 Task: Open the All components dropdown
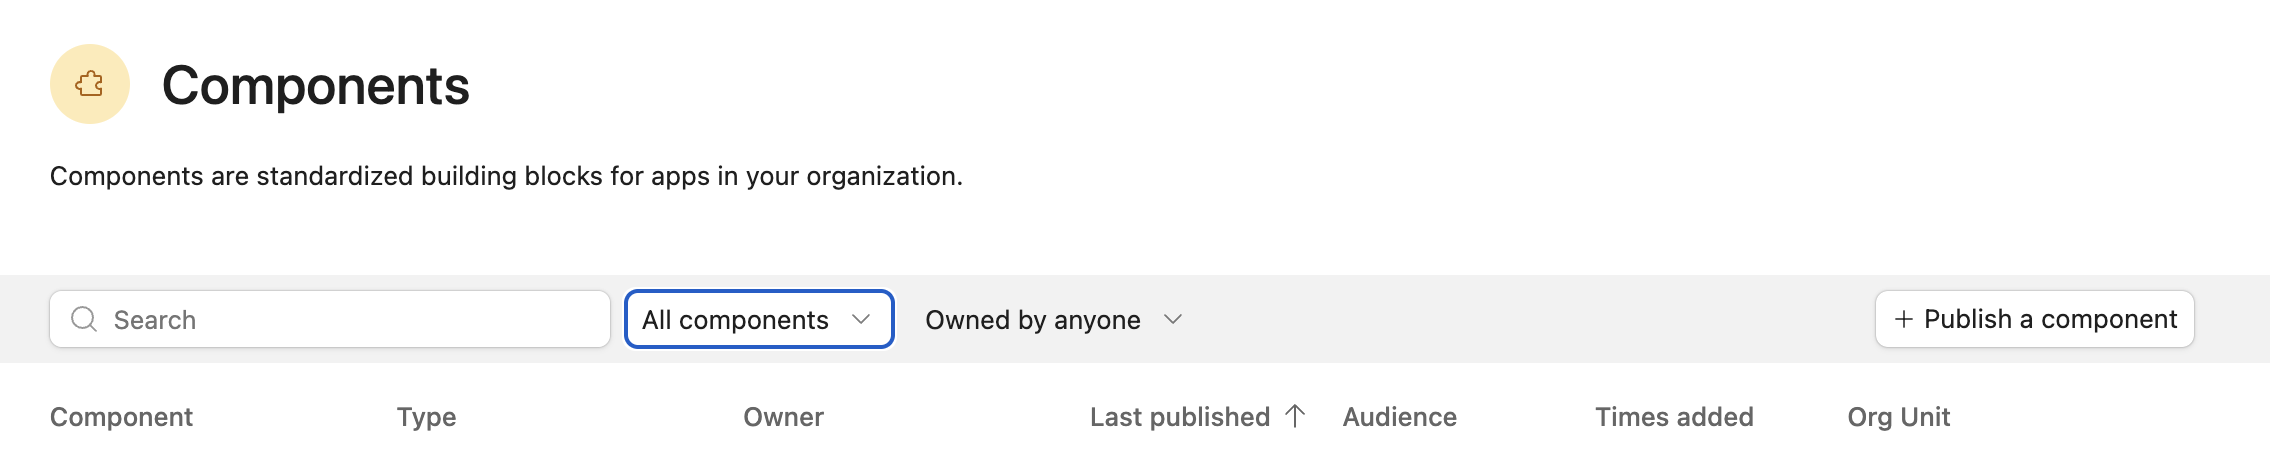click(x=759, y=319)
